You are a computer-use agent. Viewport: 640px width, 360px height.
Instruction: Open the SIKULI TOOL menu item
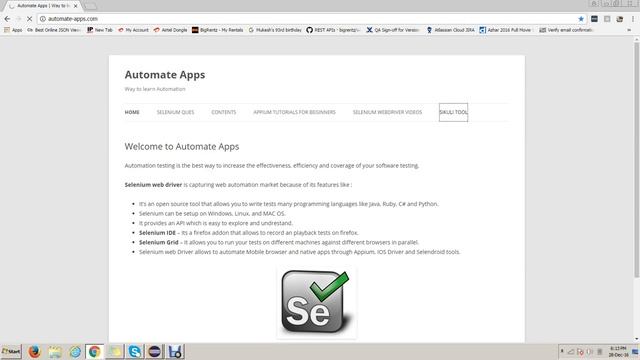tap(453, 112)
